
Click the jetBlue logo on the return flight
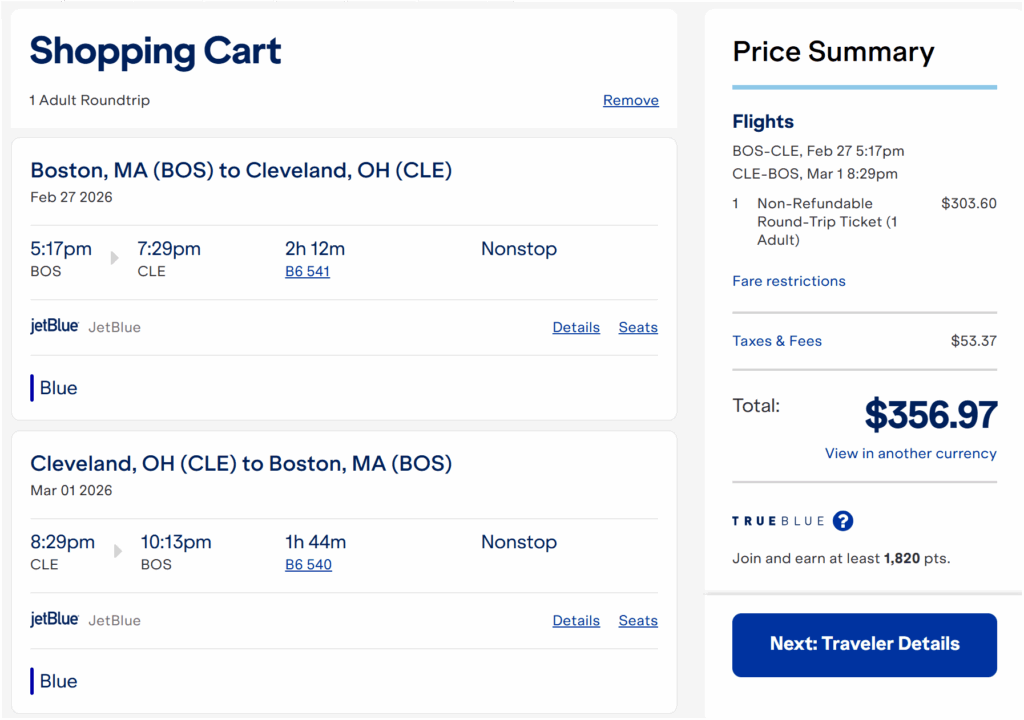[54, 619]
